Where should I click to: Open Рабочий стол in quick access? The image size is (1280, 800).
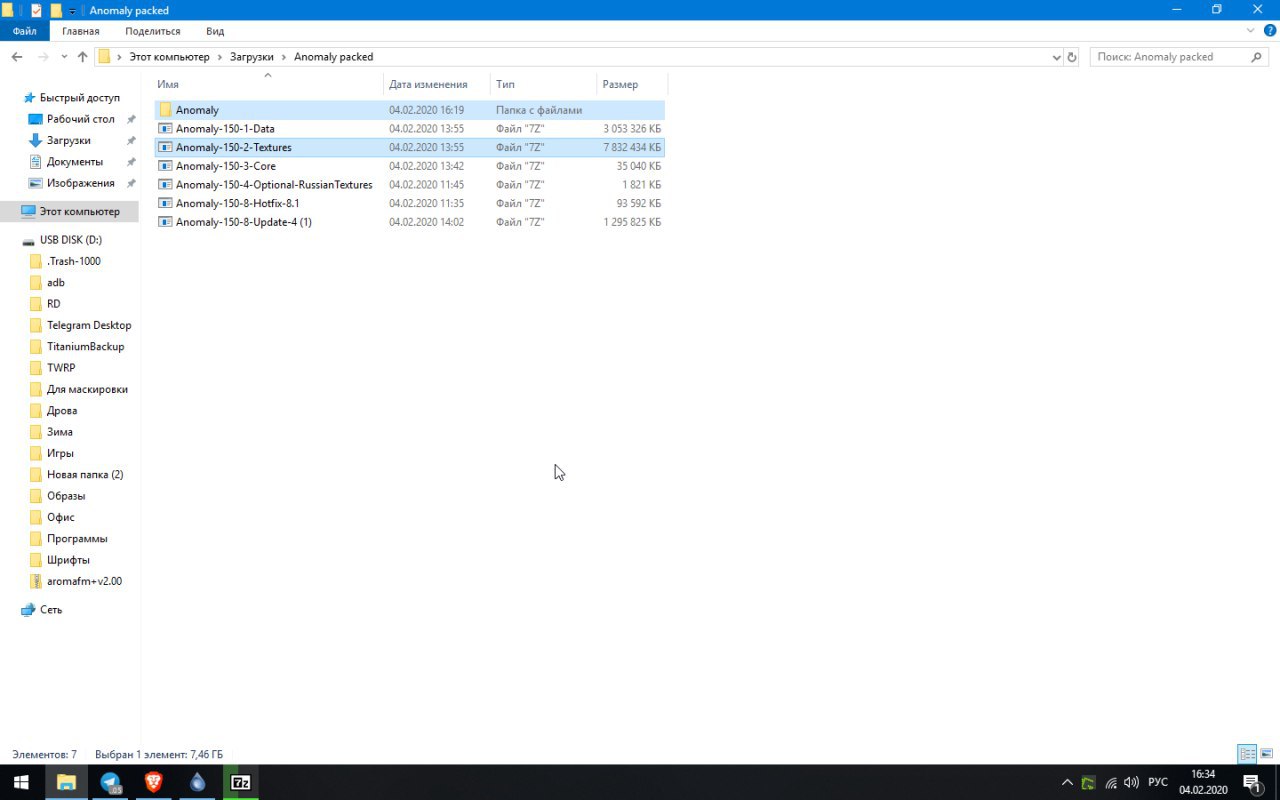[81, 119]
